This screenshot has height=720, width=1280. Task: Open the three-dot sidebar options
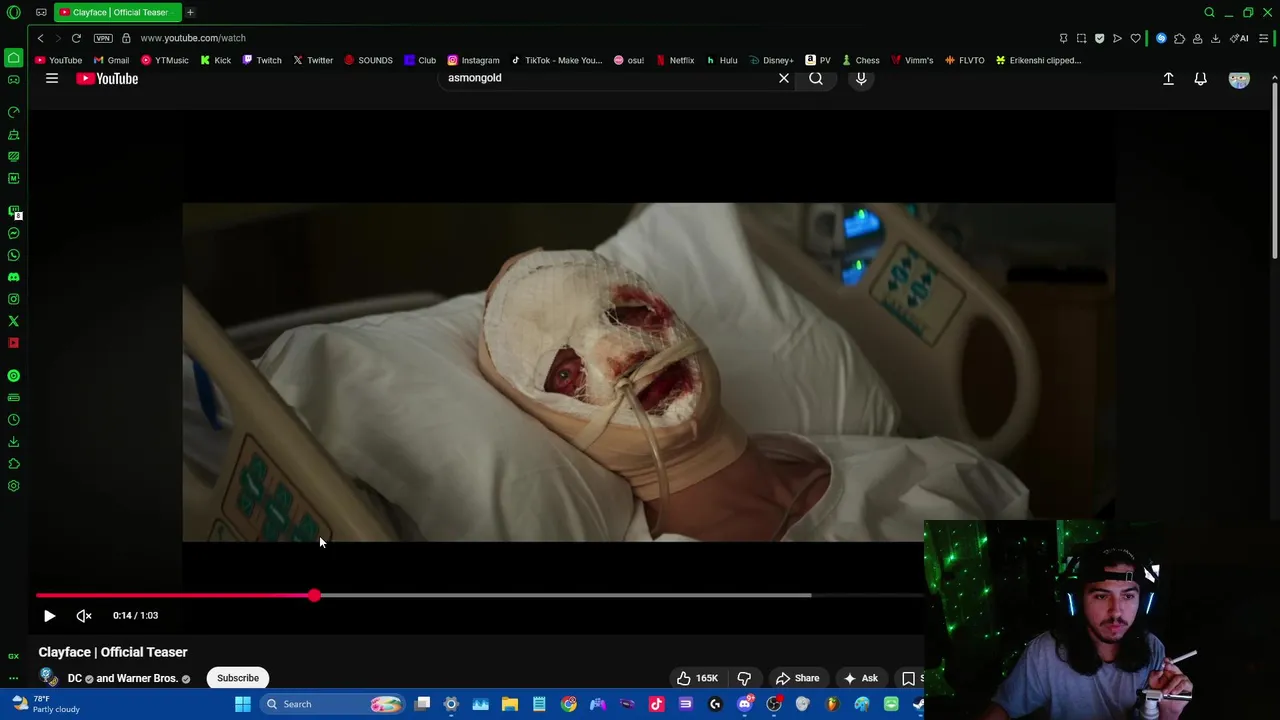[14, 678]
